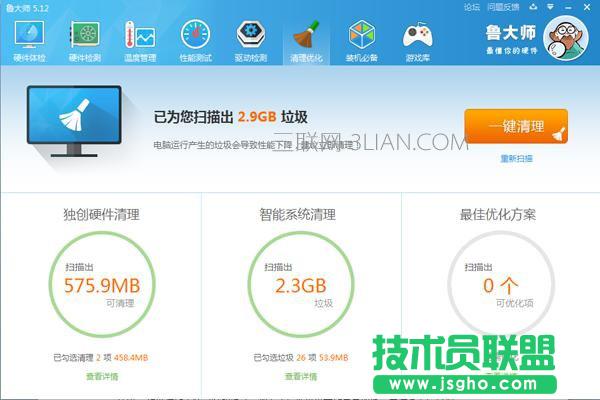Click the 最佳优化方案 panel heading
Screen dimensions: 600x400
(x=500, y=214)
